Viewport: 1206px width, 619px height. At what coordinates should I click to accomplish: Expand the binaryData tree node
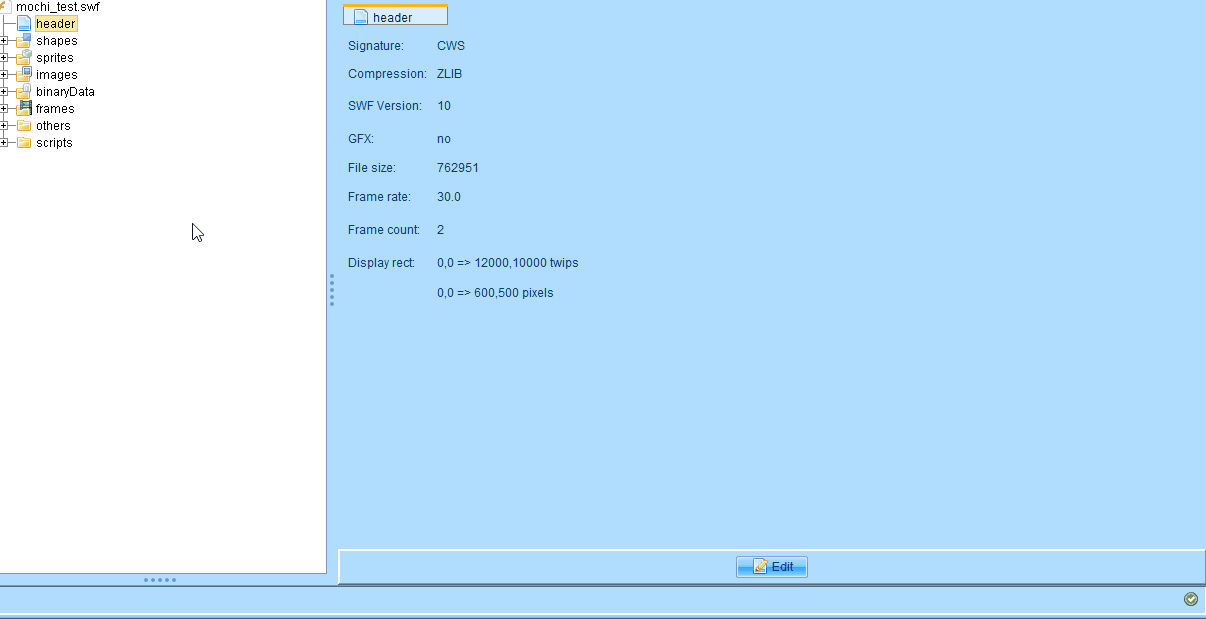4,92
